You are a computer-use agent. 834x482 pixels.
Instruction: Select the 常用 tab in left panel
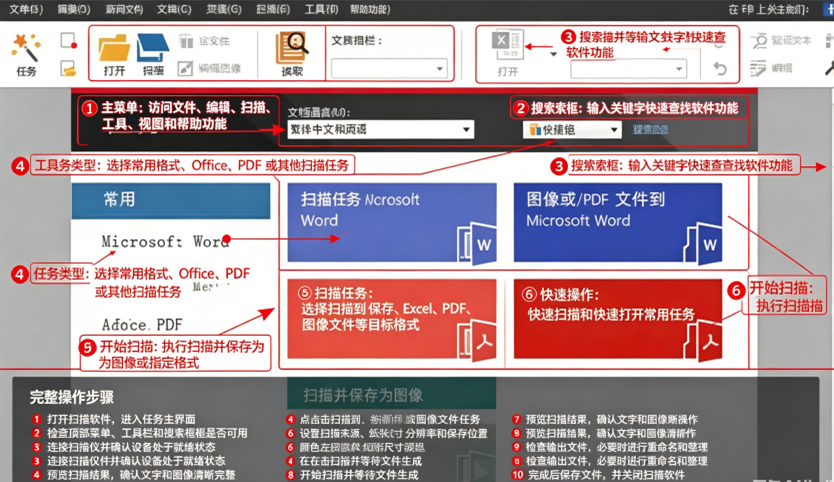(171, 201)
